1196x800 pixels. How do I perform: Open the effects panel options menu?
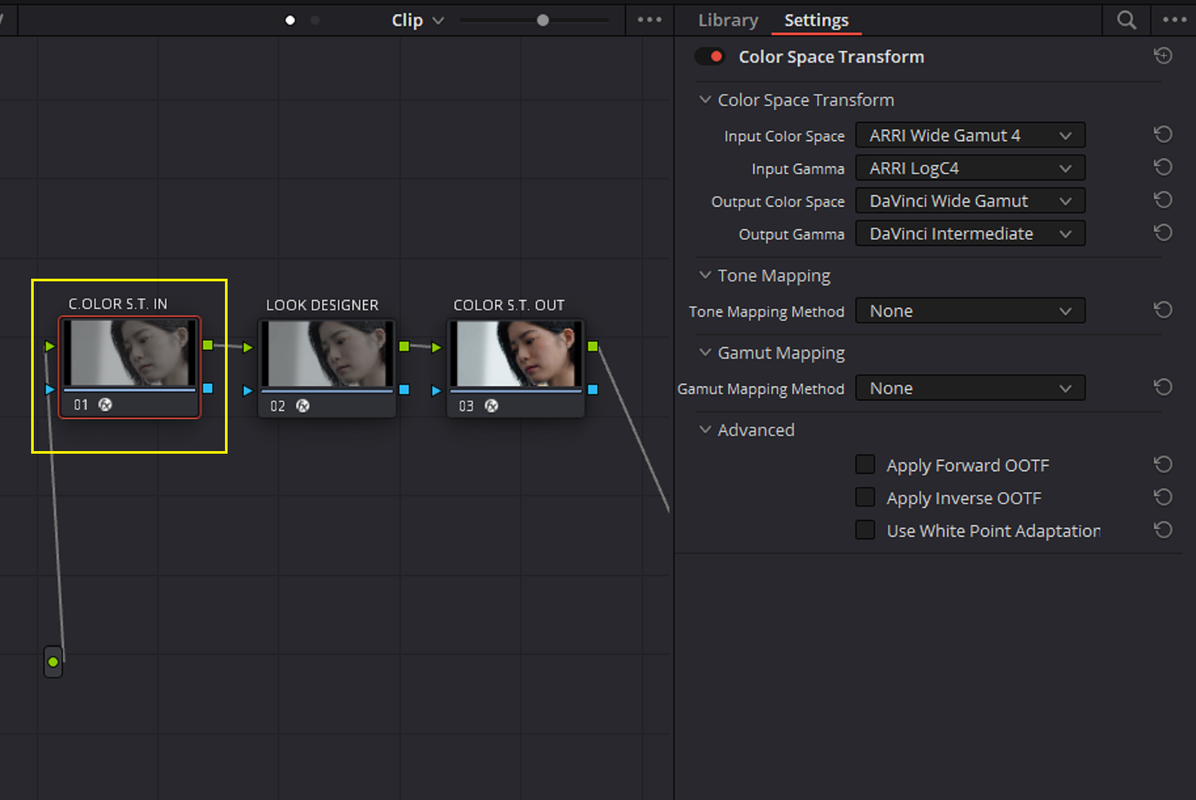click(1175, 20)
